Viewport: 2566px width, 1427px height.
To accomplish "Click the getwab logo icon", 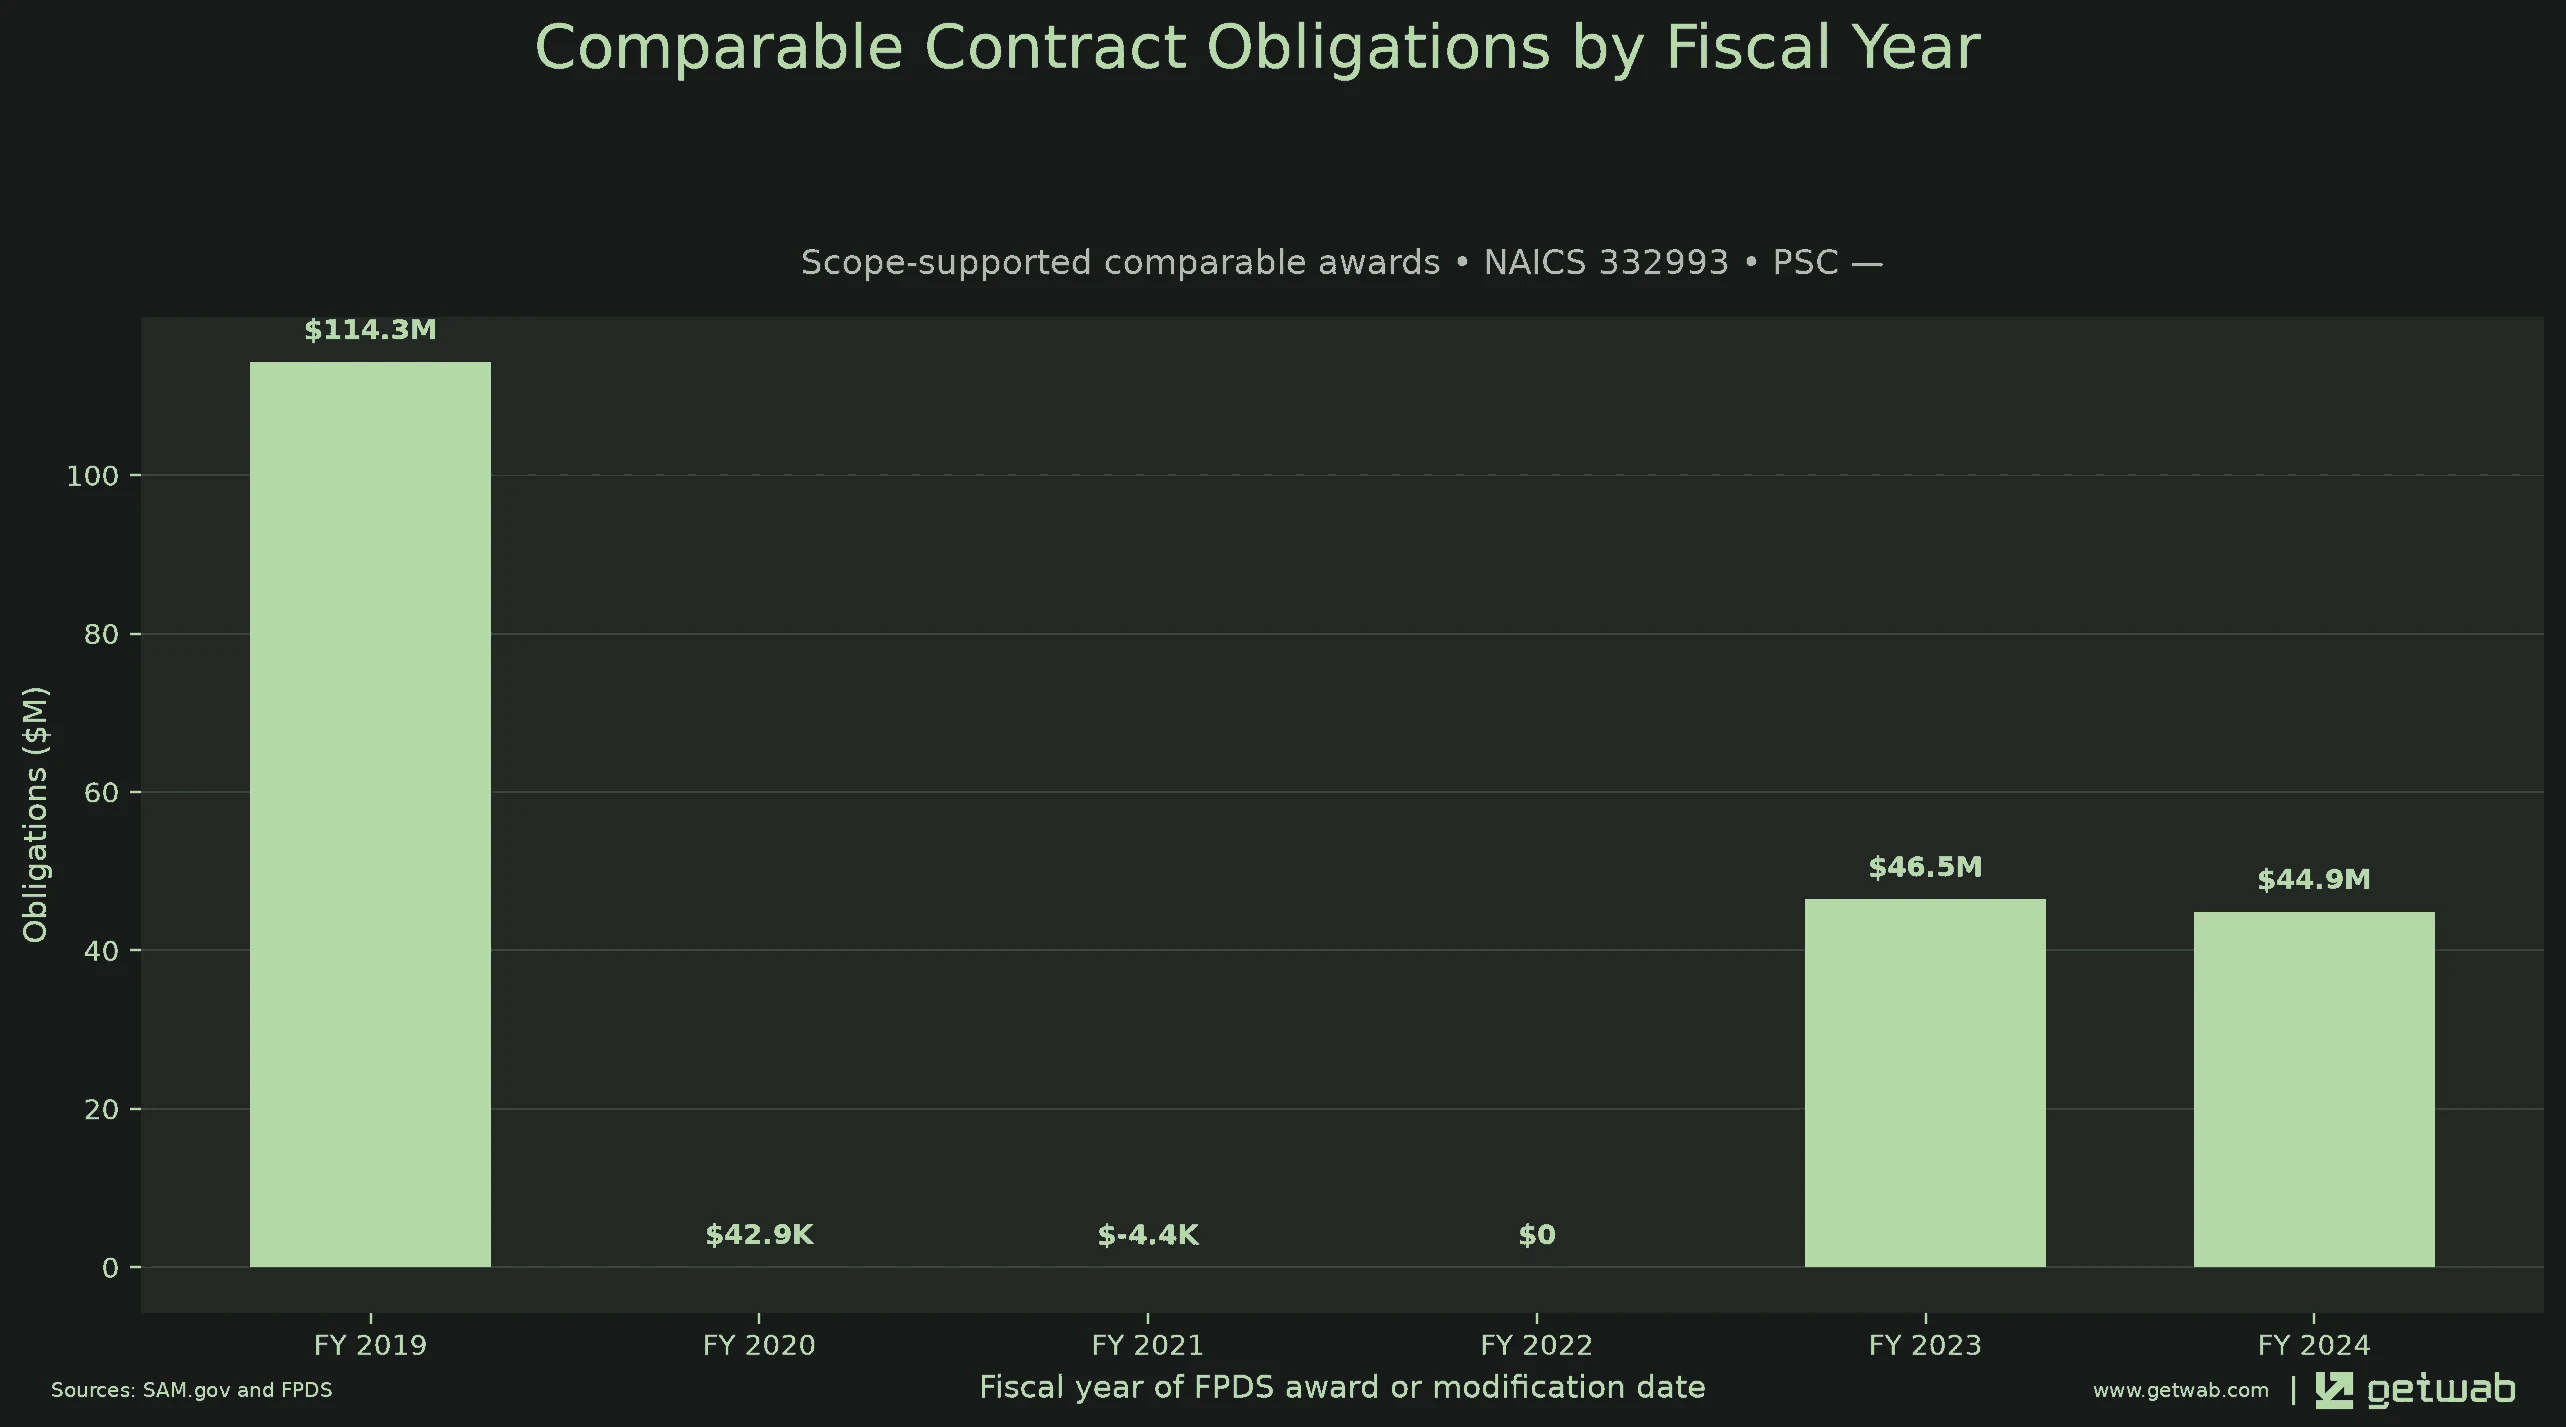I will tap(2334, 1390).
